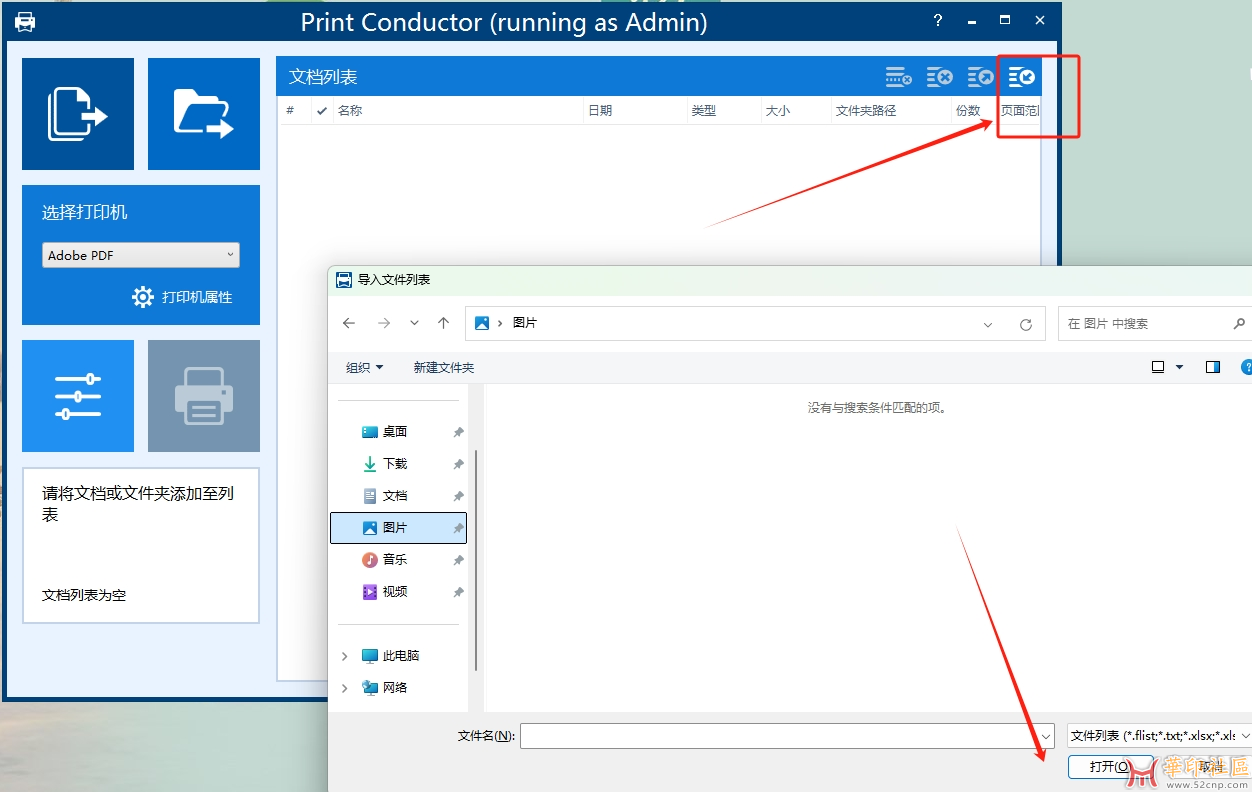Go up one folder level
1252x792 pixels.
point(444,323)
